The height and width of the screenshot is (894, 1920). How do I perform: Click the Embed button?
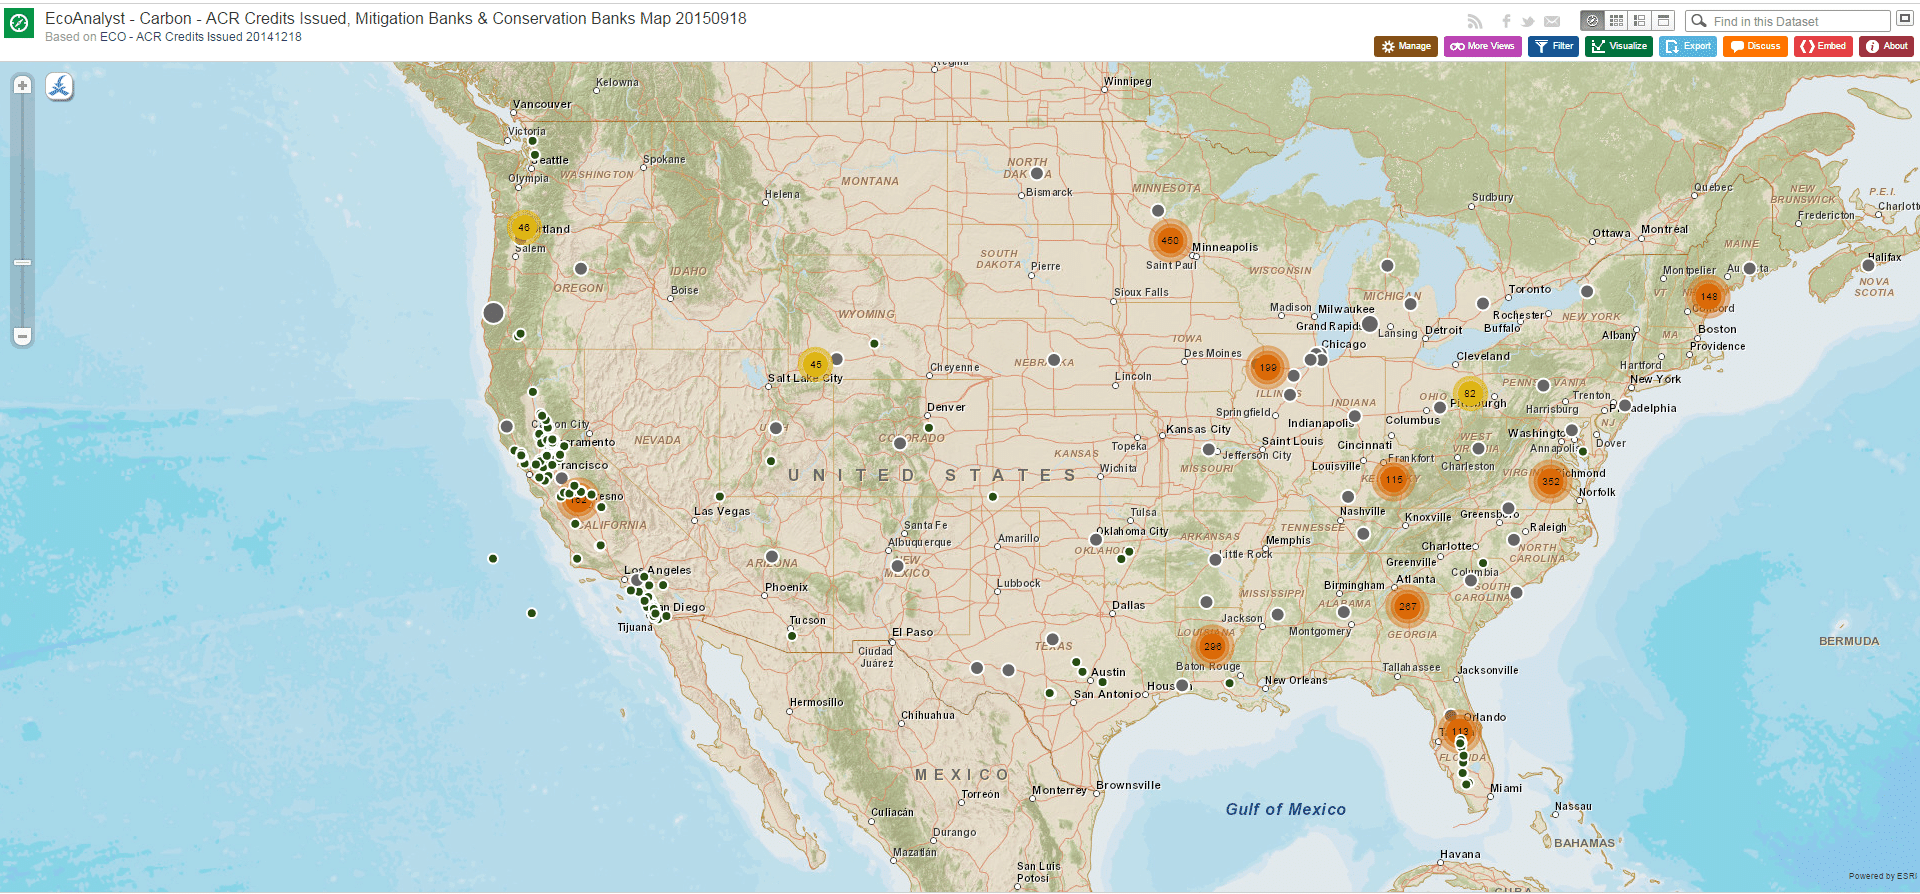point(1823,46)
